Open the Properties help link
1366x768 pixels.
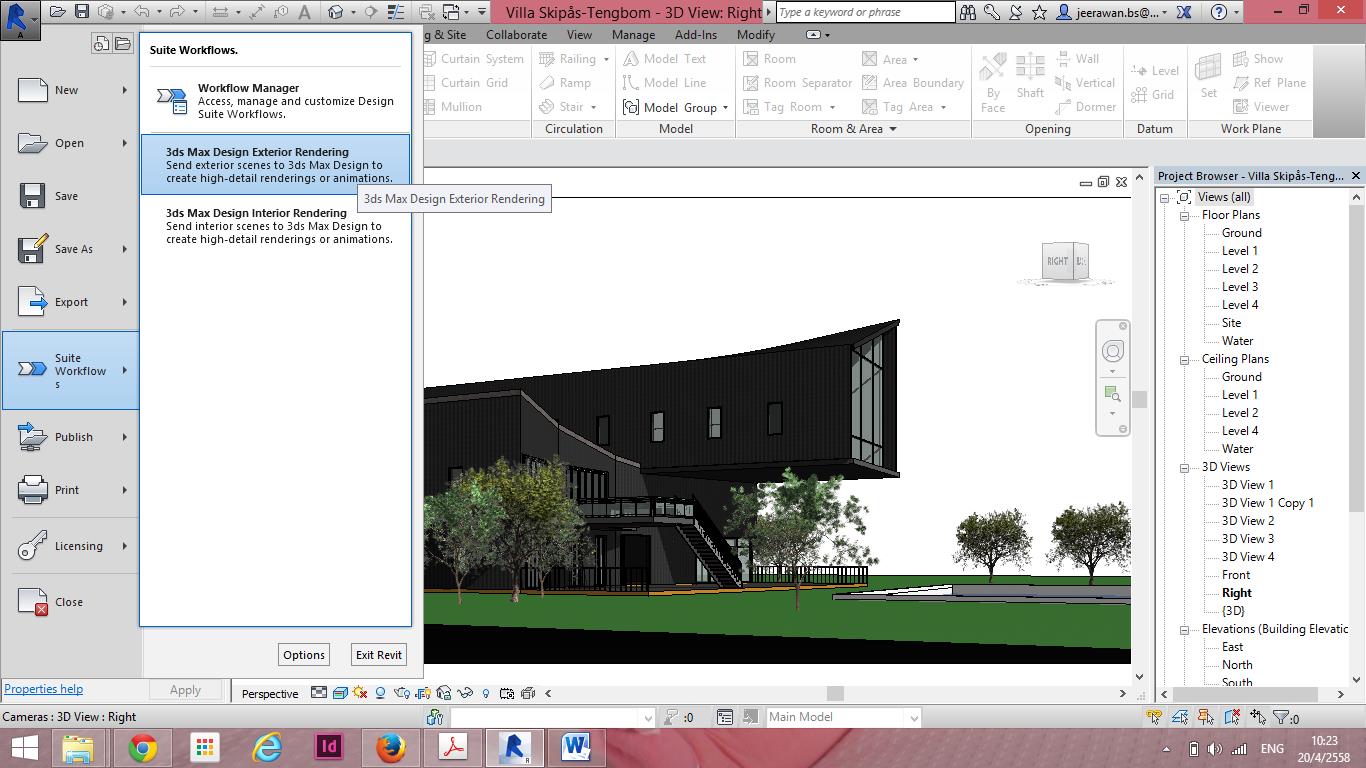pyautogui.click(x=44, y=689)
